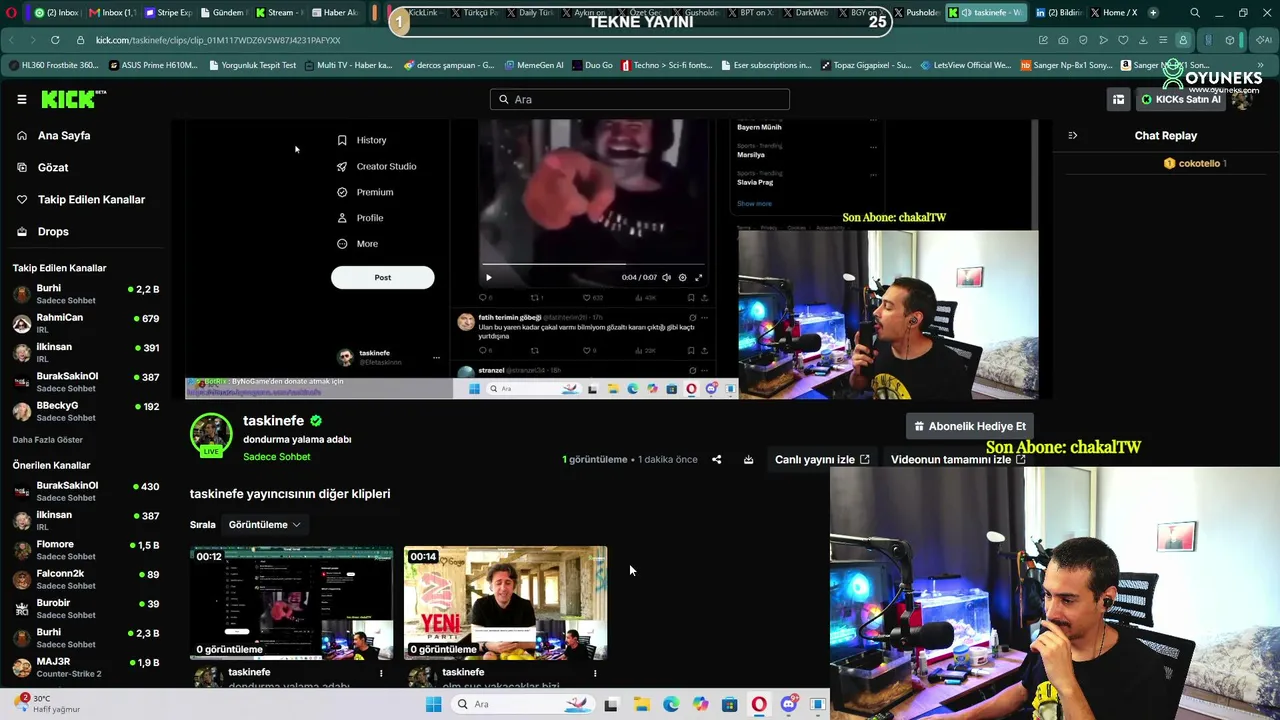This screenshot has width=1280, height=720.
Task: Download the clip with download icon
Action: tap(748, 460)
